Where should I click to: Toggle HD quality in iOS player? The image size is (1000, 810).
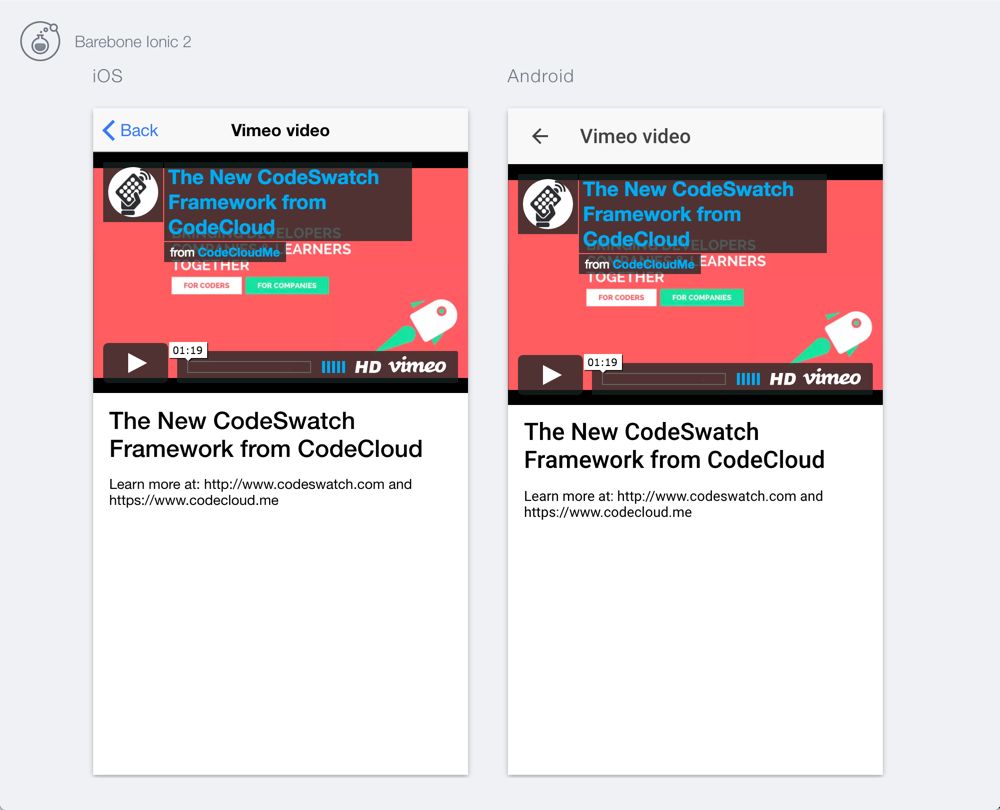[x=368, y=367]
